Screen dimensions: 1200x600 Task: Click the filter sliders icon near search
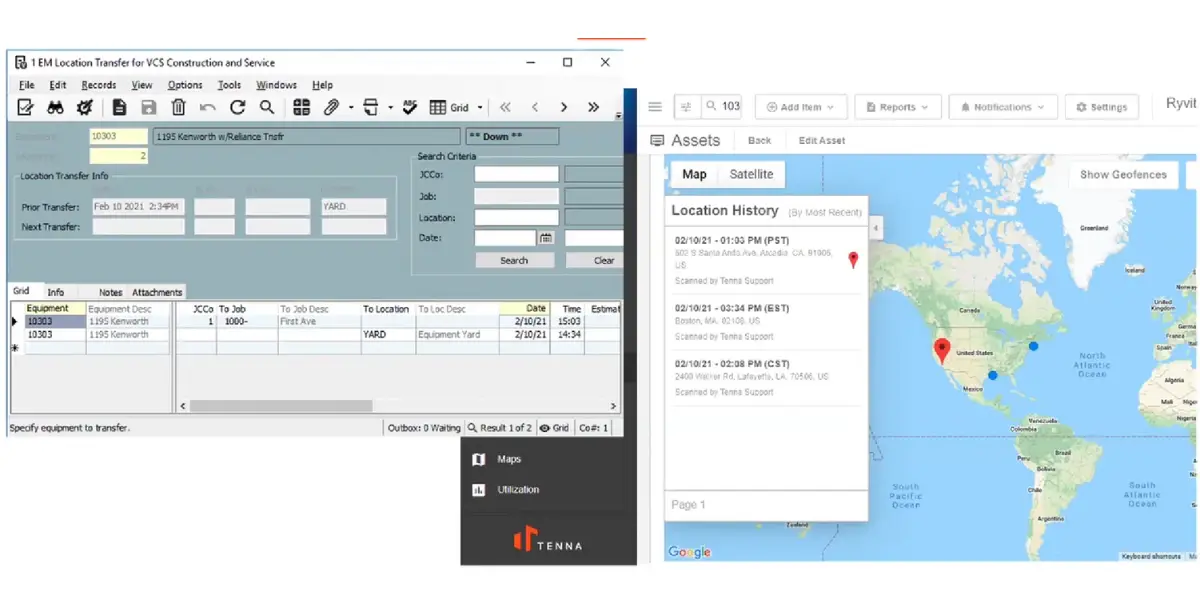tap(686, 106)
